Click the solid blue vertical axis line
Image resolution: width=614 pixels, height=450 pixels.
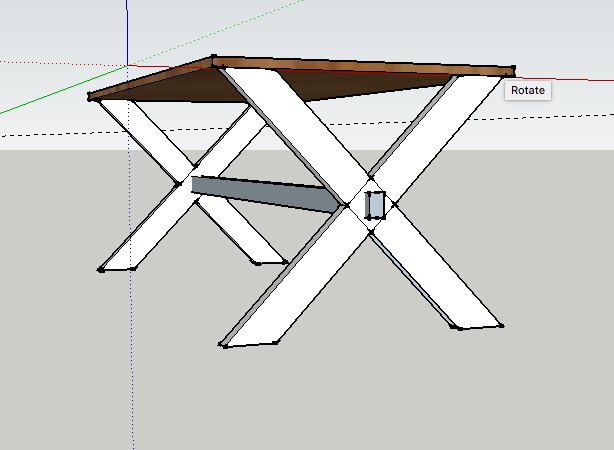coord(127,31)
